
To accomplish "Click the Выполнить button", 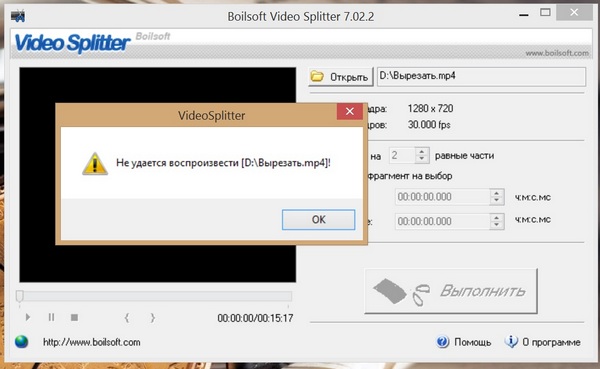I will tap(451, 291).
